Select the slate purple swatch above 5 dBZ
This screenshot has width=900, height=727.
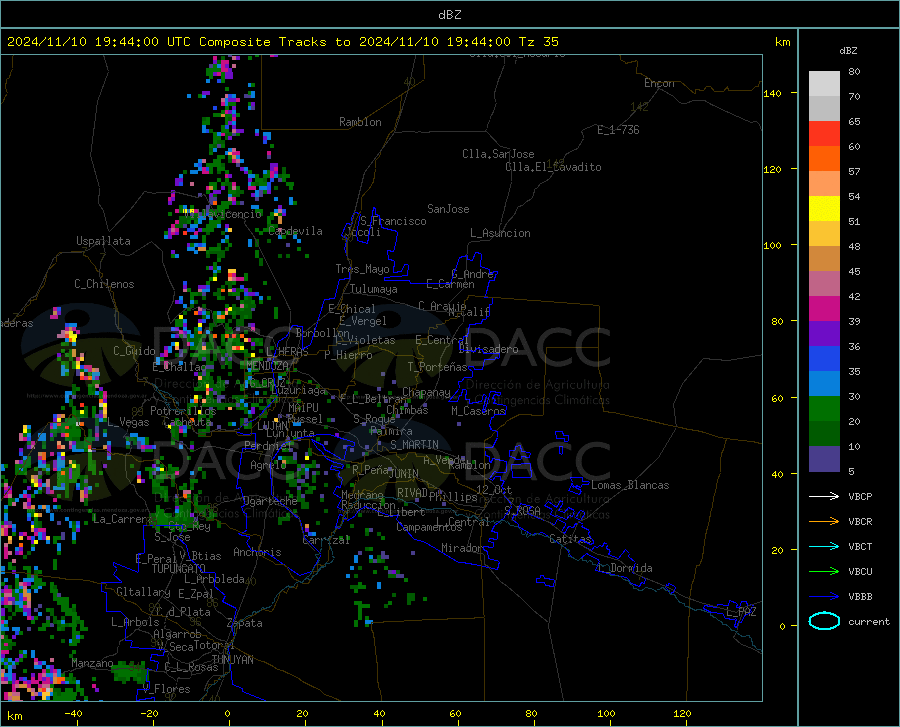point(824,459)
